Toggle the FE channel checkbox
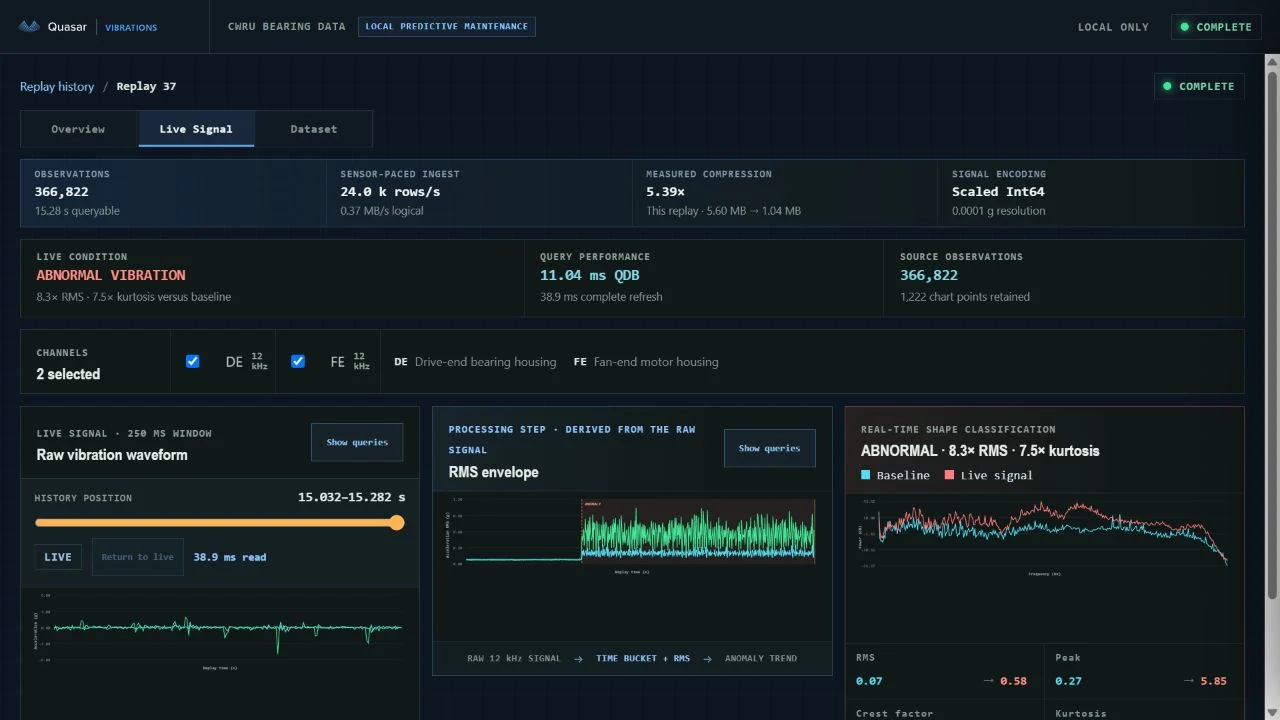Image resolution: width=1280 pixels, height=720 pixels. [298, 361]
